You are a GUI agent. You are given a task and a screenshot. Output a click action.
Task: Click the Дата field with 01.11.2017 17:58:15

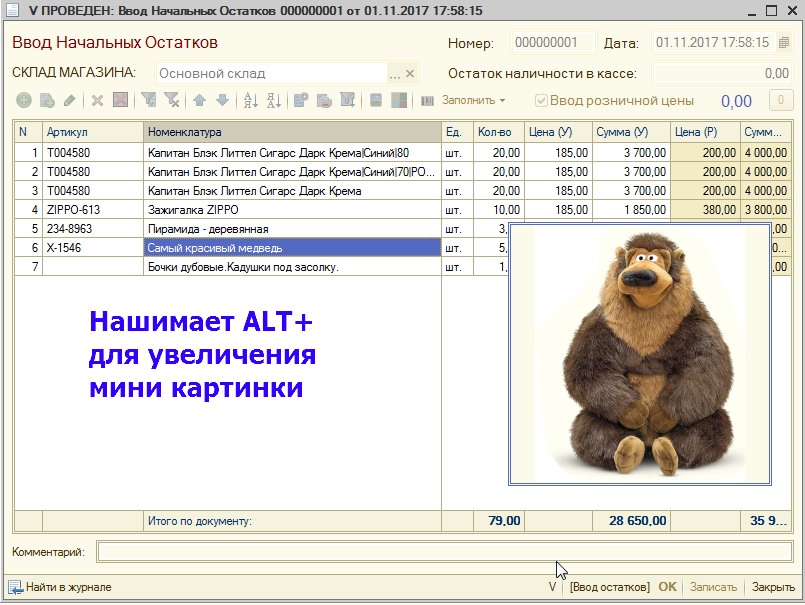click(x=715, y=43)
